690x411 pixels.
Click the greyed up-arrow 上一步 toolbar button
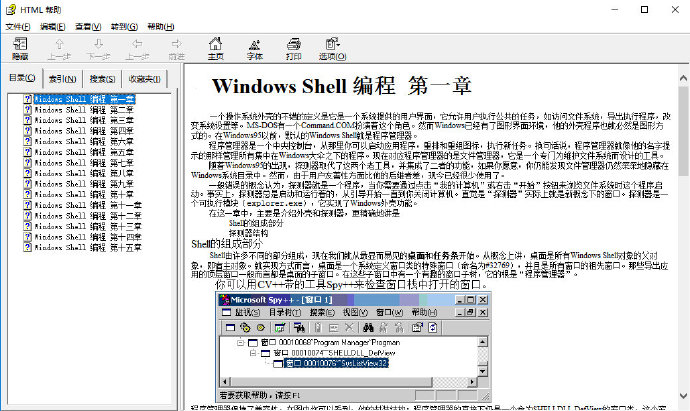click(59, 48)
